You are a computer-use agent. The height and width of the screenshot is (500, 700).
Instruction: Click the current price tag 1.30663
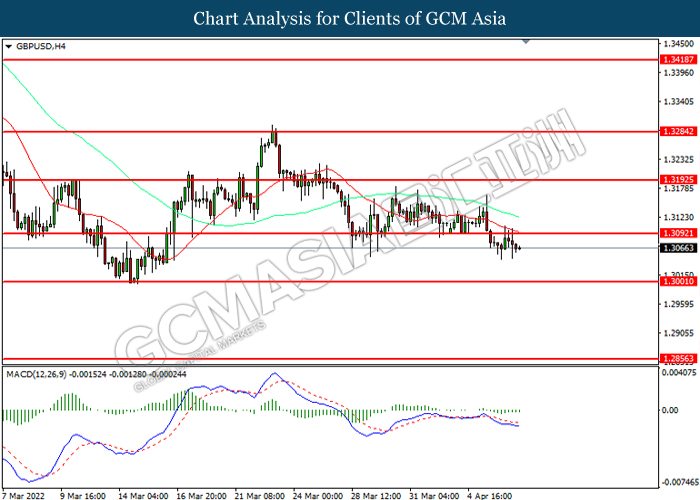tap(678, 248)
